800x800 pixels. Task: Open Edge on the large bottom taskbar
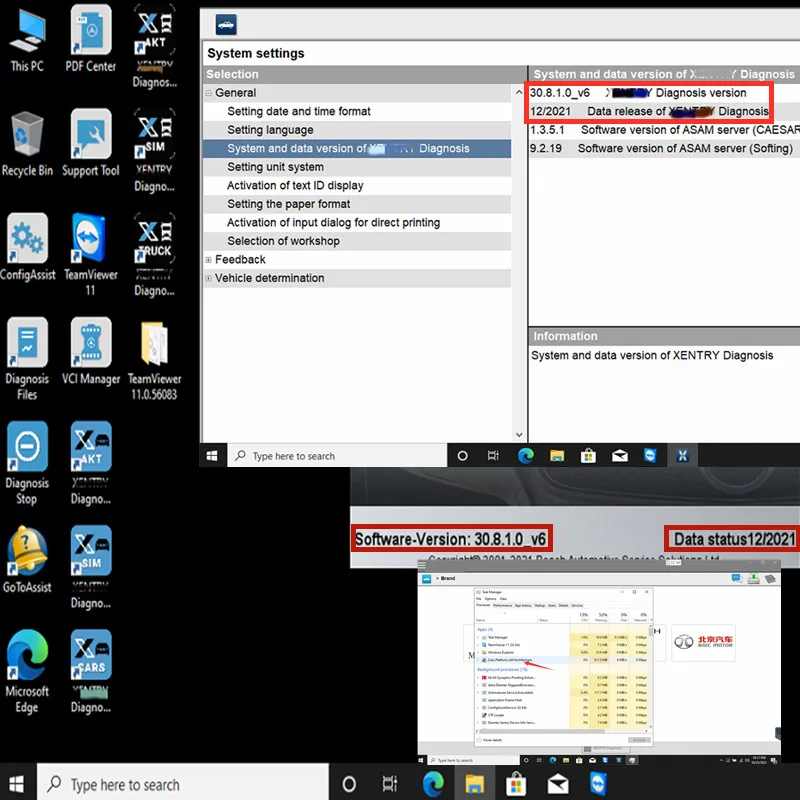[x=433, y=783]
